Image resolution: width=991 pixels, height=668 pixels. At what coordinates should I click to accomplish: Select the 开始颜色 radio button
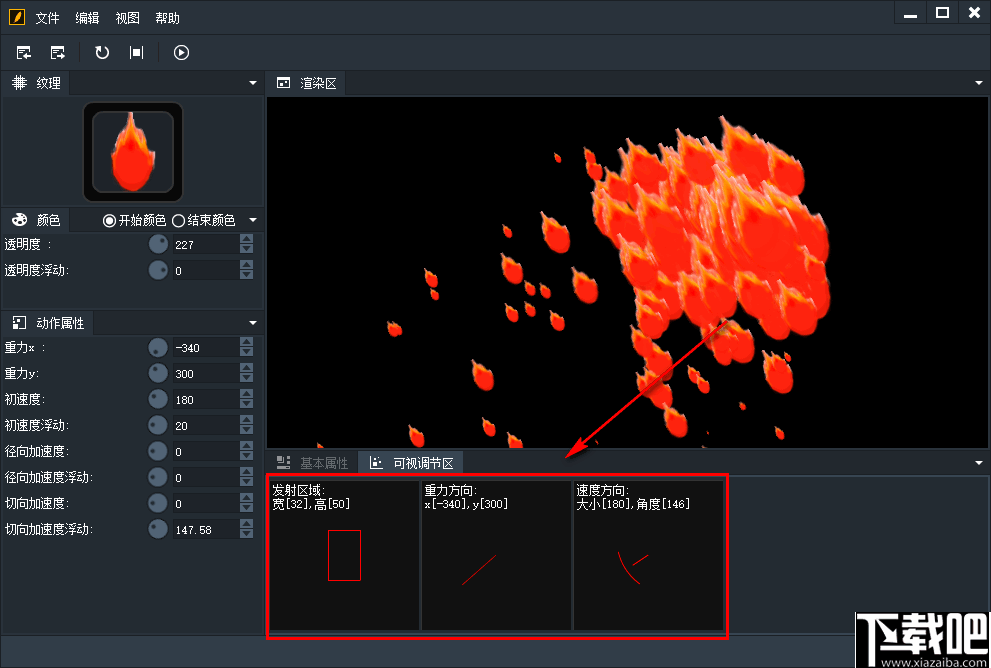pyautogui.click(x=109, y=221)
